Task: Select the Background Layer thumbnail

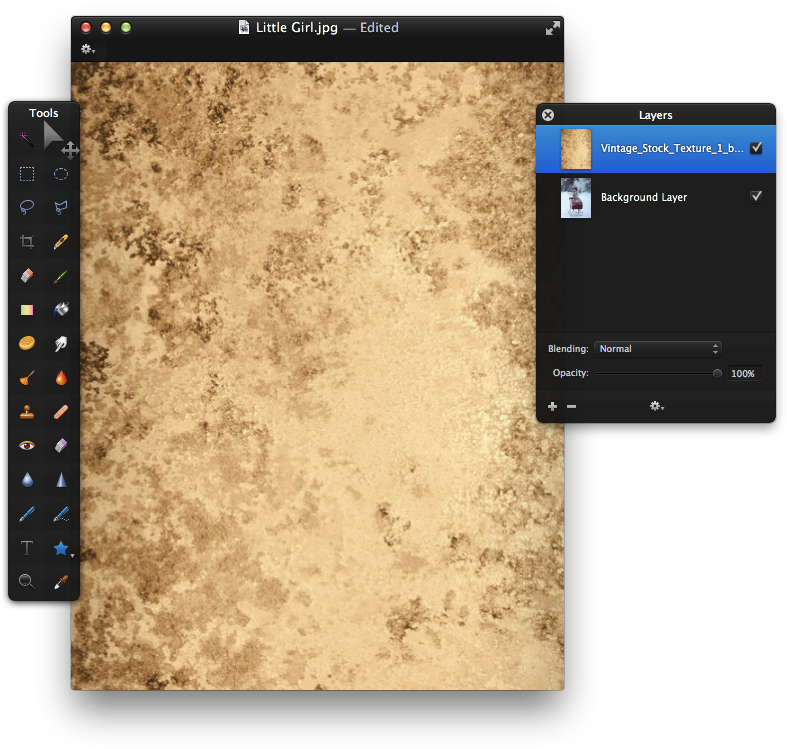Action: point(576,198)
